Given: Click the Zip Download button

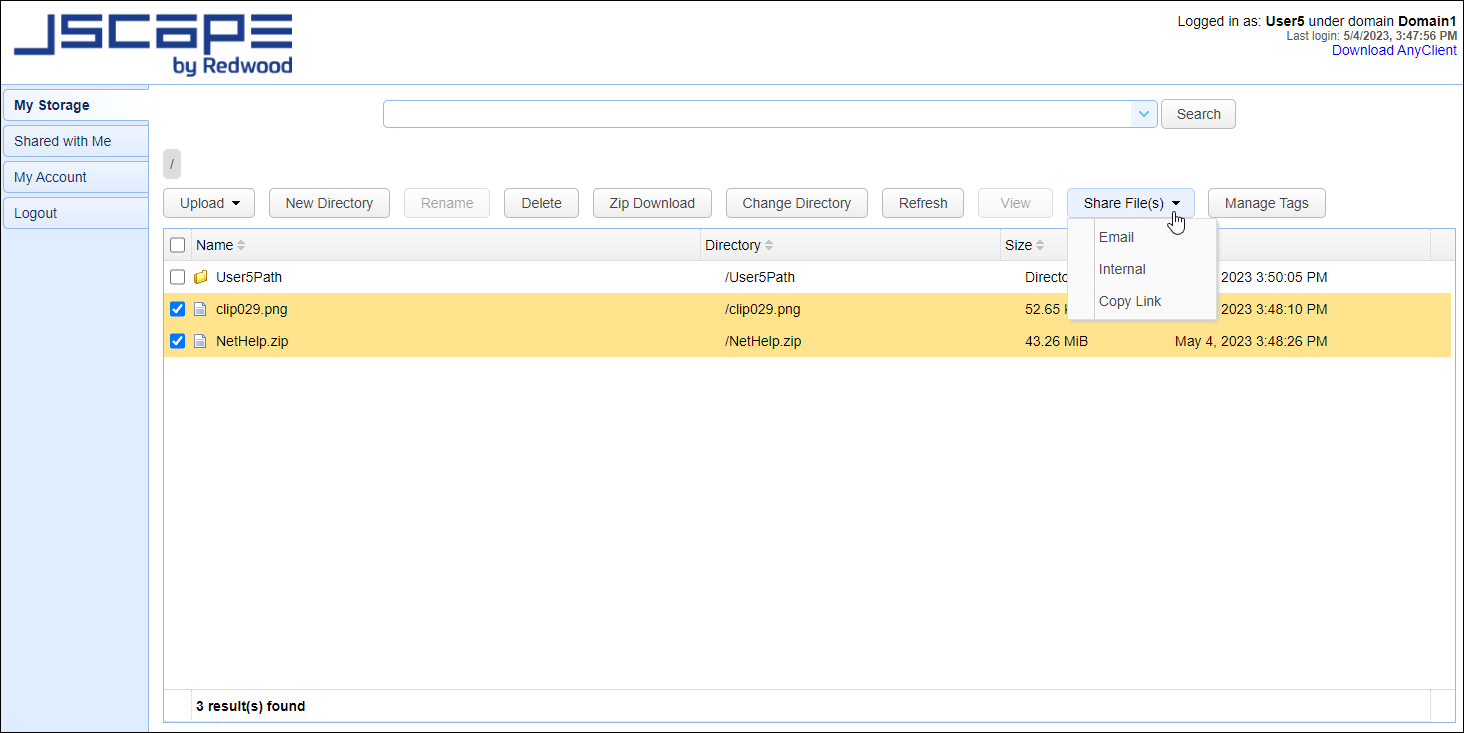Looking at the screenshot, I should [x=652, y=203].
